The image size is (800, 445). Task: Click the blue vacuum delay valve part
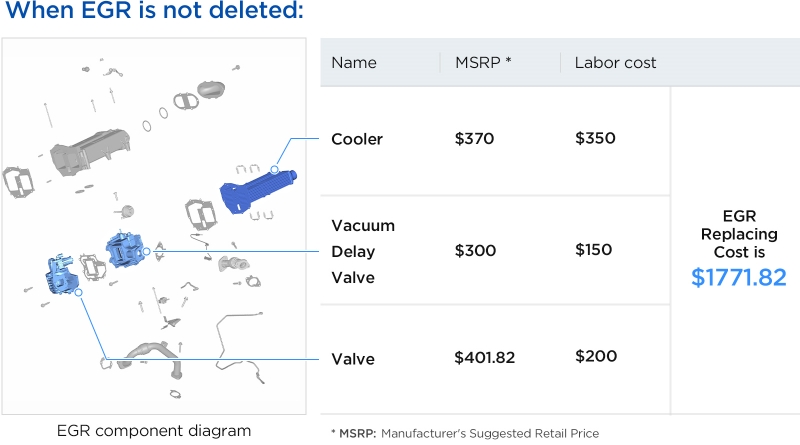pos(124,250)
